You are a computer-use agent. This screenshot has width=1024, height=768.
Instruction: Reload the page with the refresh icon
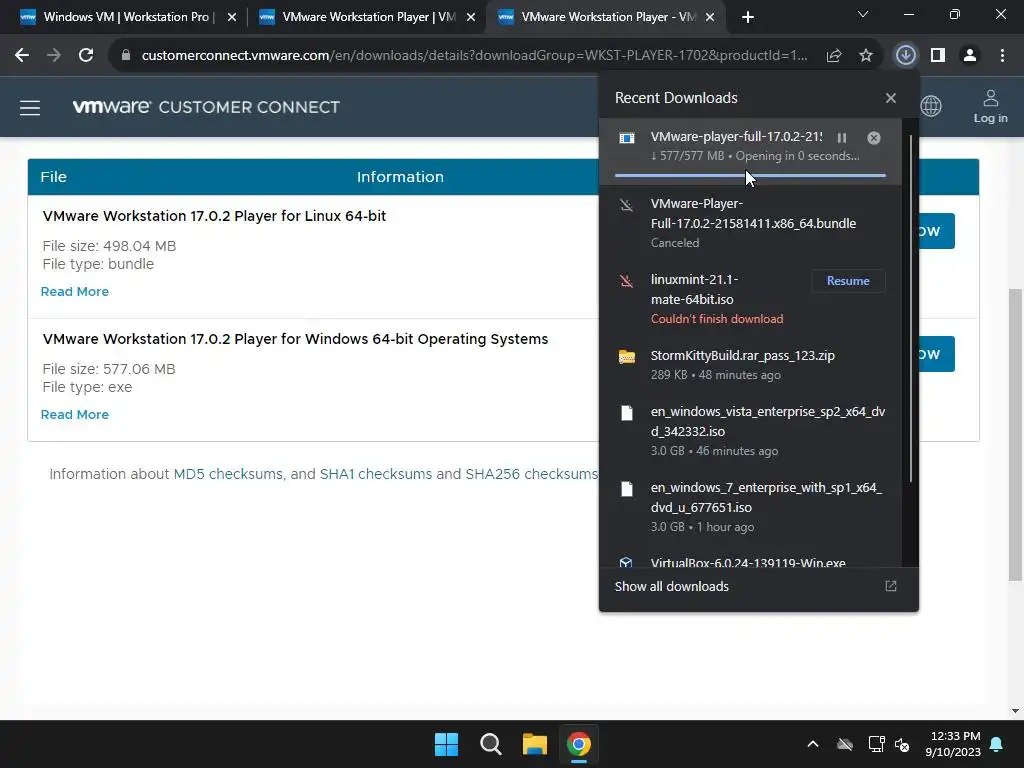(x=86, y=56)
